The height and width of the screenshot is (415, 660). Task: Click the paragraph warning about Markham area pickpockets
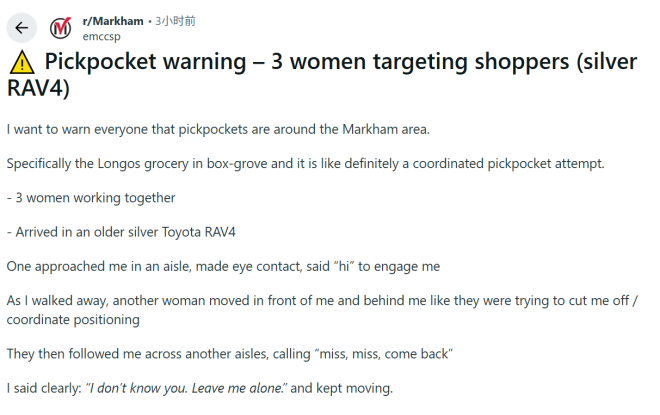pos(216,130)
